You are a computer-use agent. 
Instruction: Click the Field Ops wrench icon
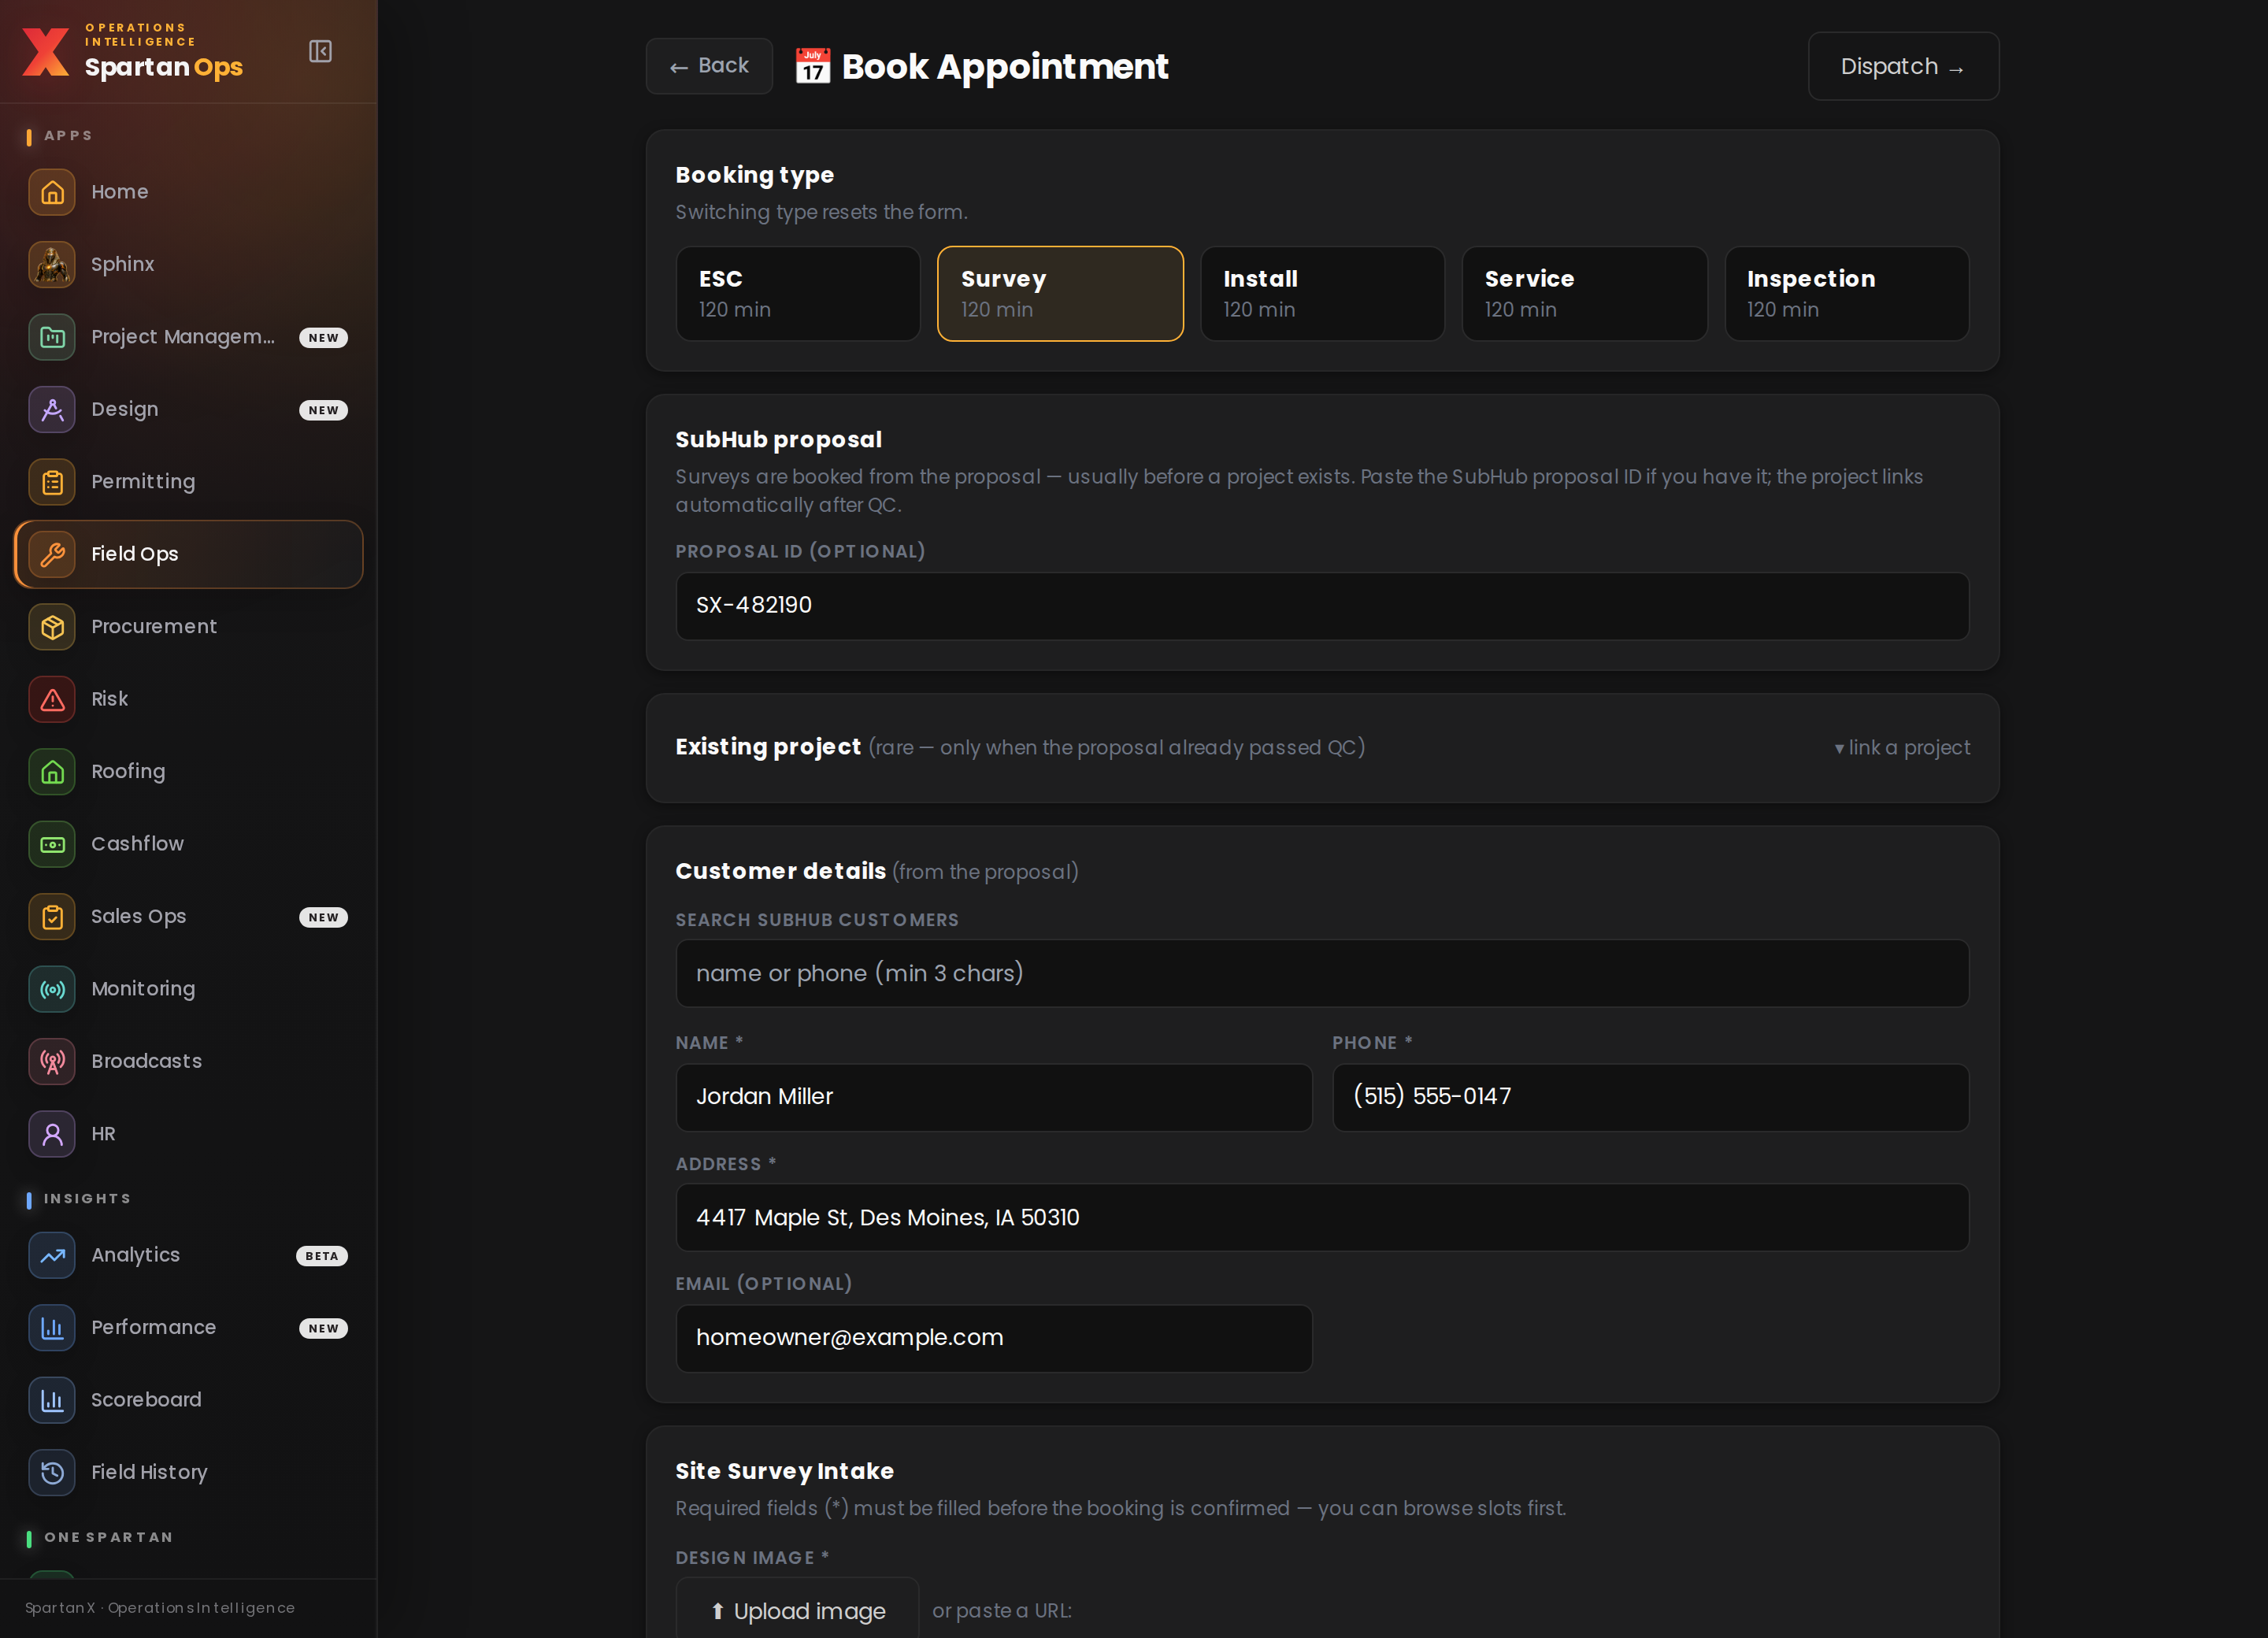pos(52,554)
